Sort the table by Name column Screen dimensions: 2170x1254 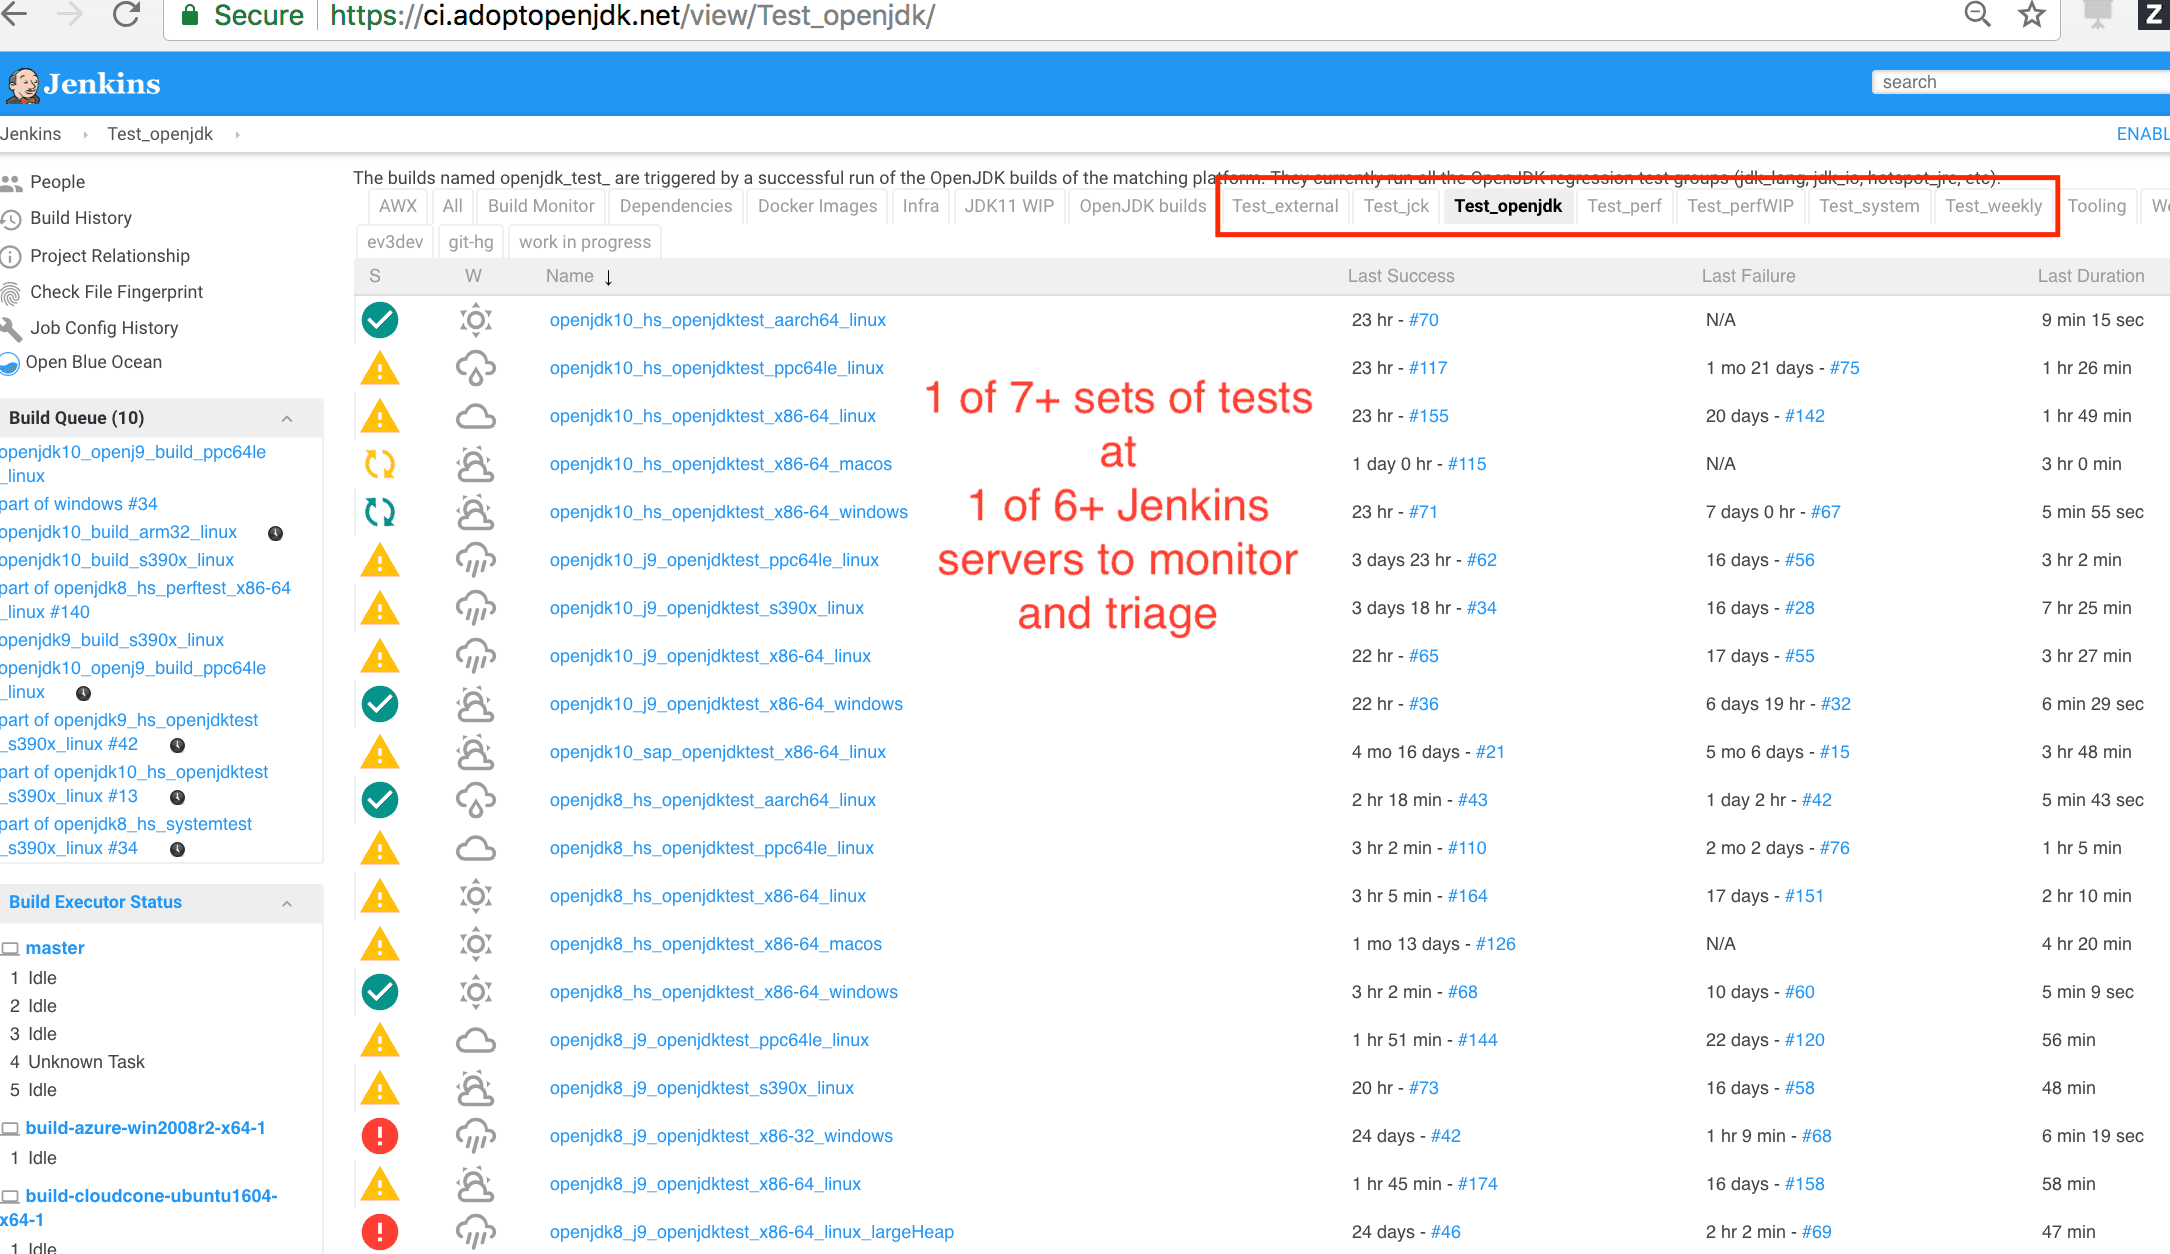(x=569, y=276)
